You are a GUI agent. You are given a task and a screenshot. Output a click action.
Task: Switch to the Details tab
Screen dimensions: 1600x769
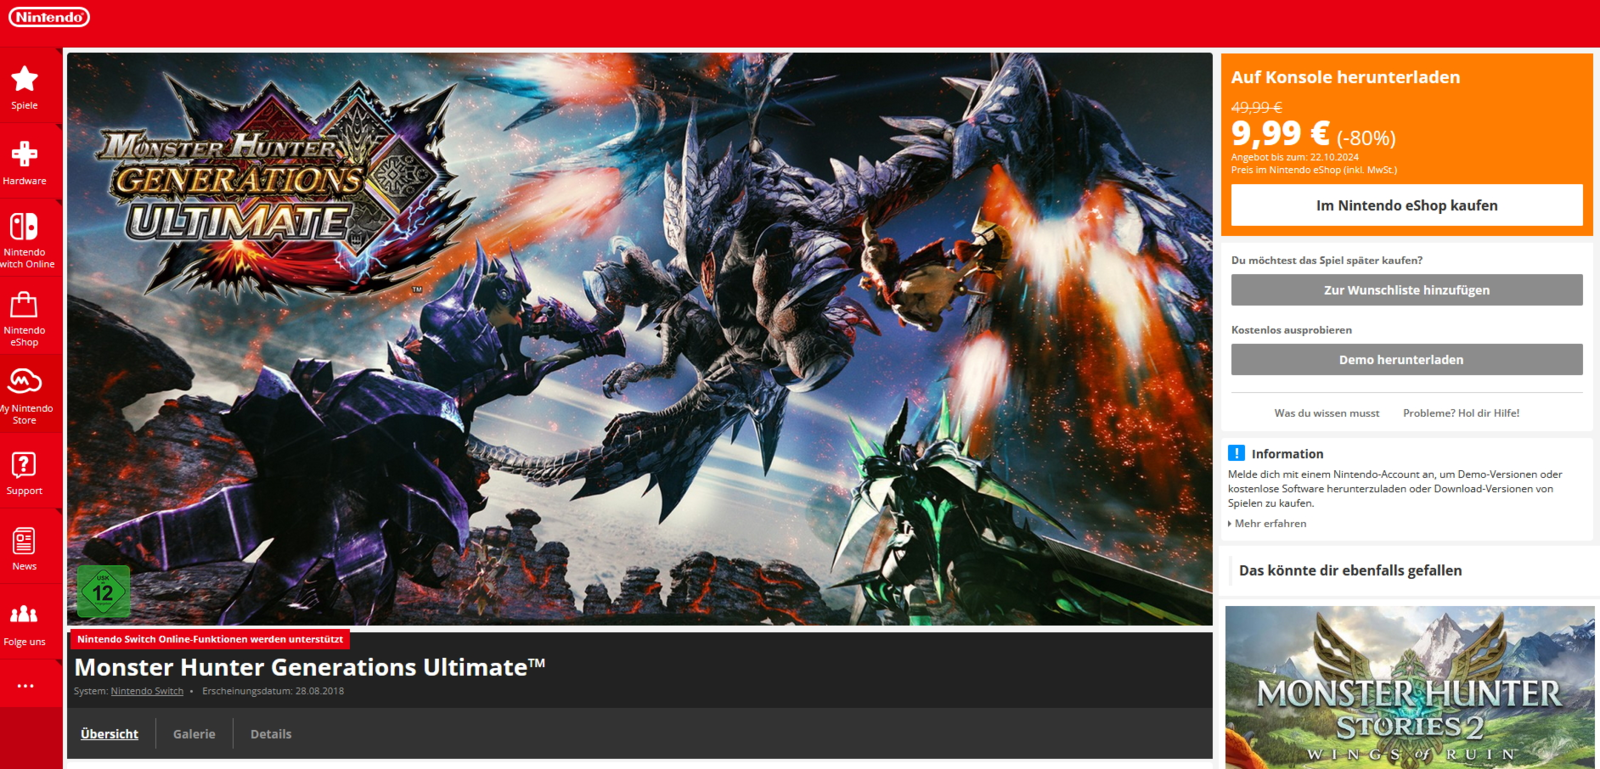(x=271, y=734)
